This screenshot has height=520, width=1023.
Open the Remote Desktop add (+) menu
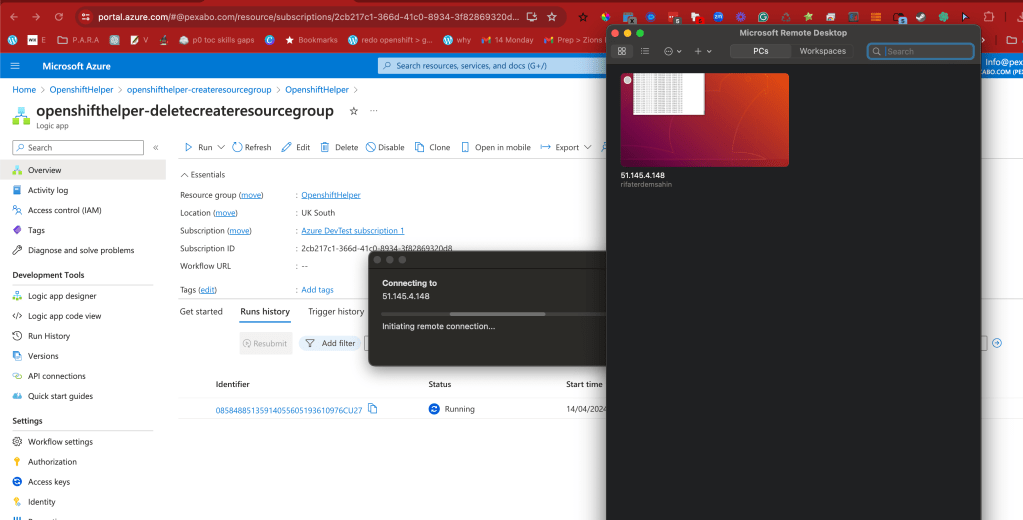703,51
